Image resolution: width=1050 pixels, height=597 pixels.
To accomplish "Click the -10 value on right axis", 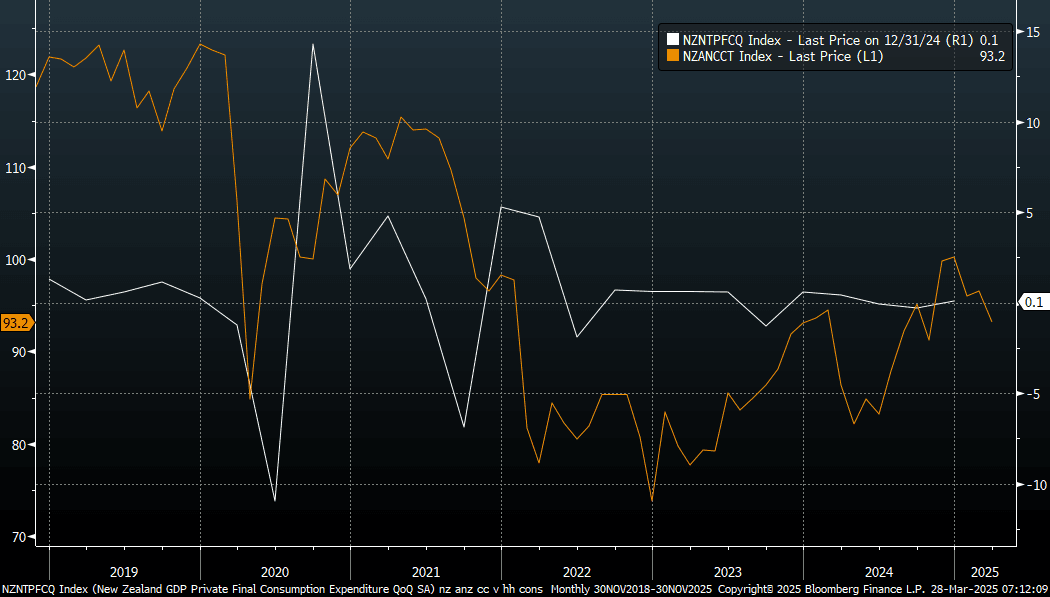I will 1033,485.
